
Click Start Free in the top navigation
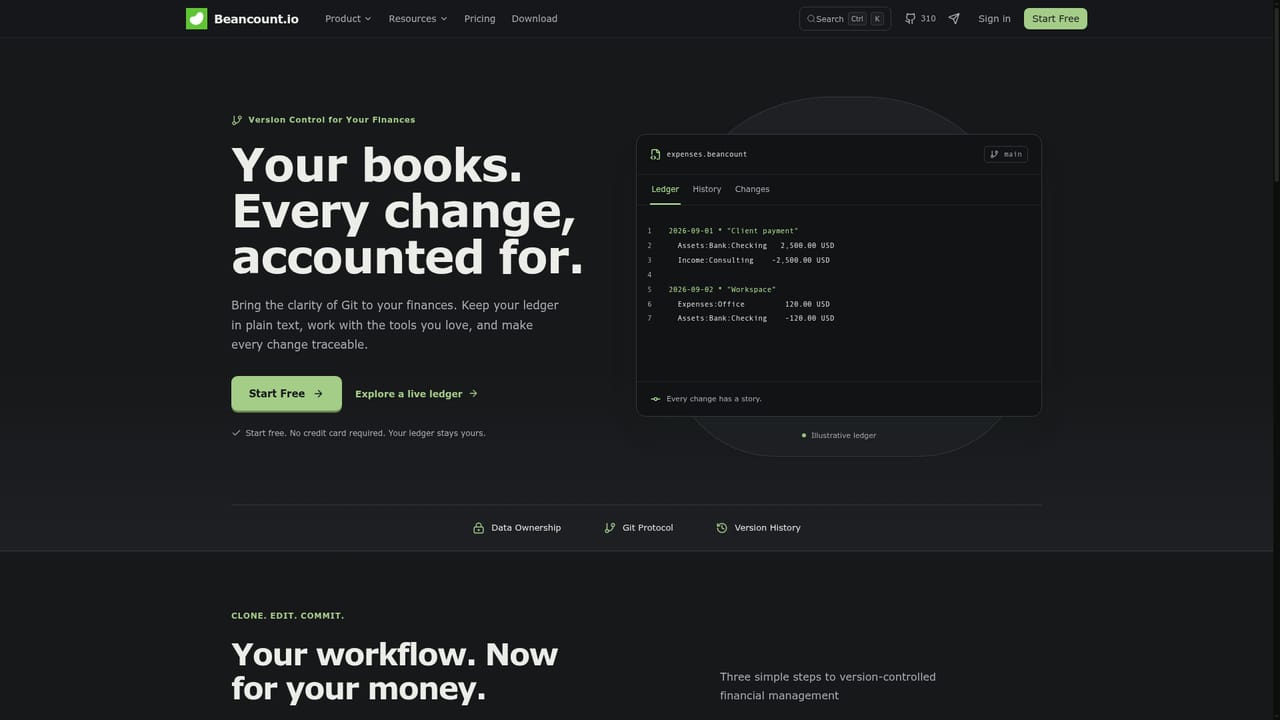pyautogui.click(x=1055, y=19)
